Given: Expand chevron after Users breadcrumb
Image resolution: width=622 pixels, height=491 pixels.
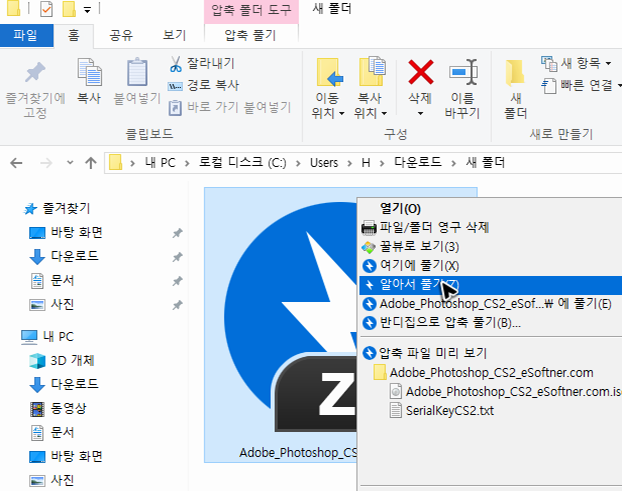Looking at the screenshot, I should point(349,163).
